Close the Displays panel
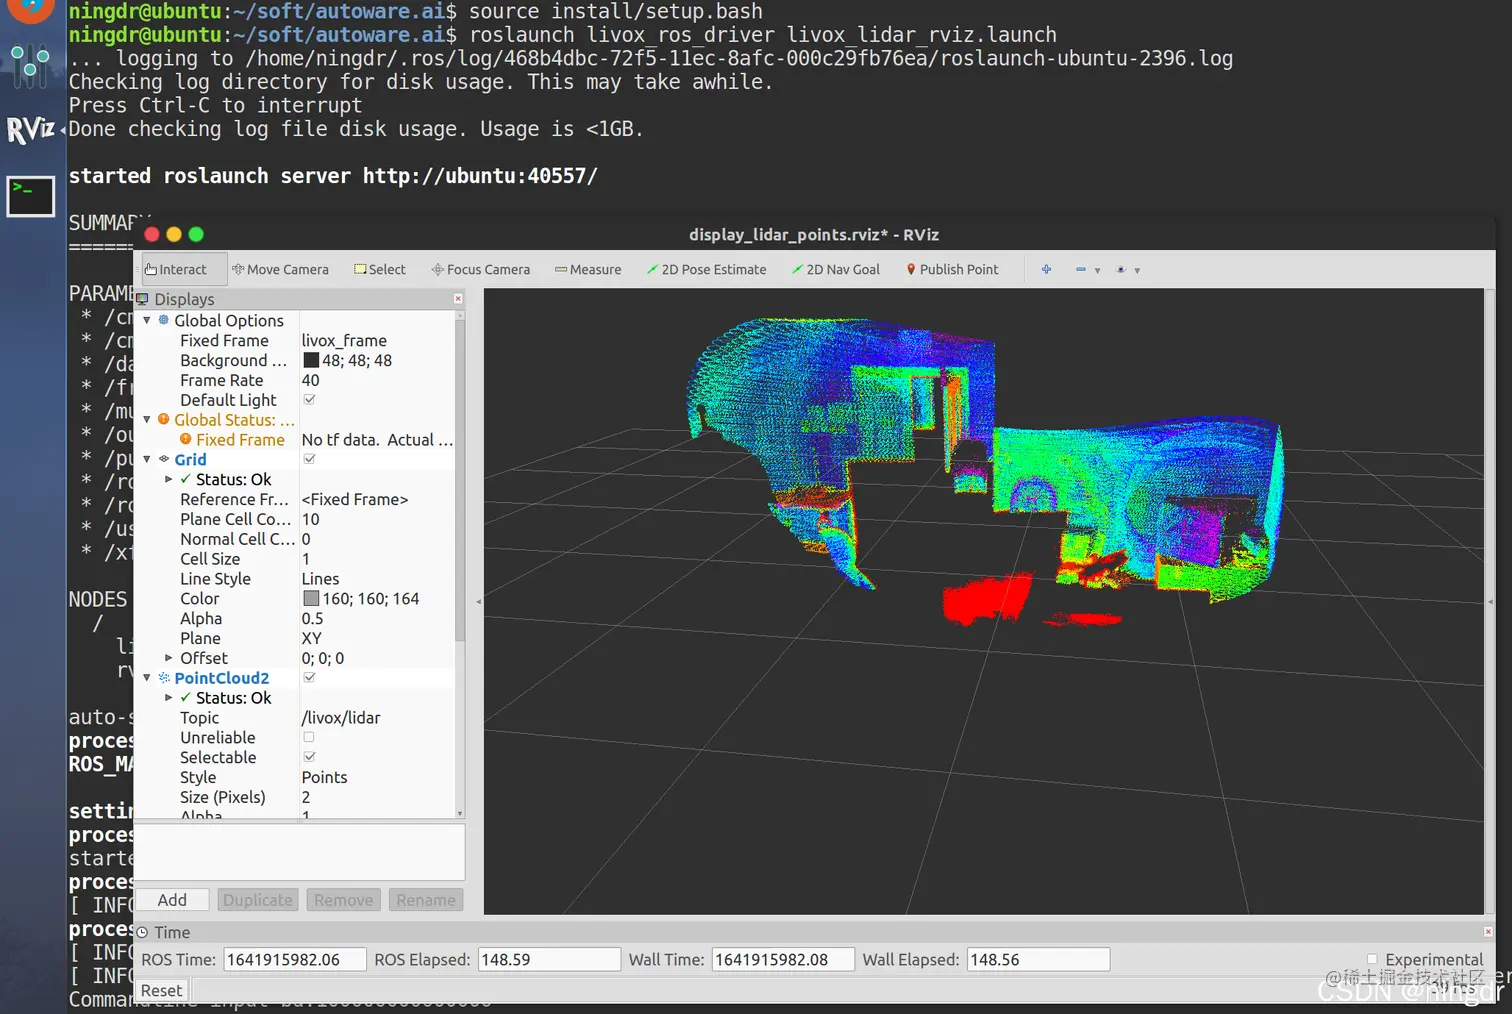Image resolution: width=1512 pixels, height=1014 pixels. (458, 298)
